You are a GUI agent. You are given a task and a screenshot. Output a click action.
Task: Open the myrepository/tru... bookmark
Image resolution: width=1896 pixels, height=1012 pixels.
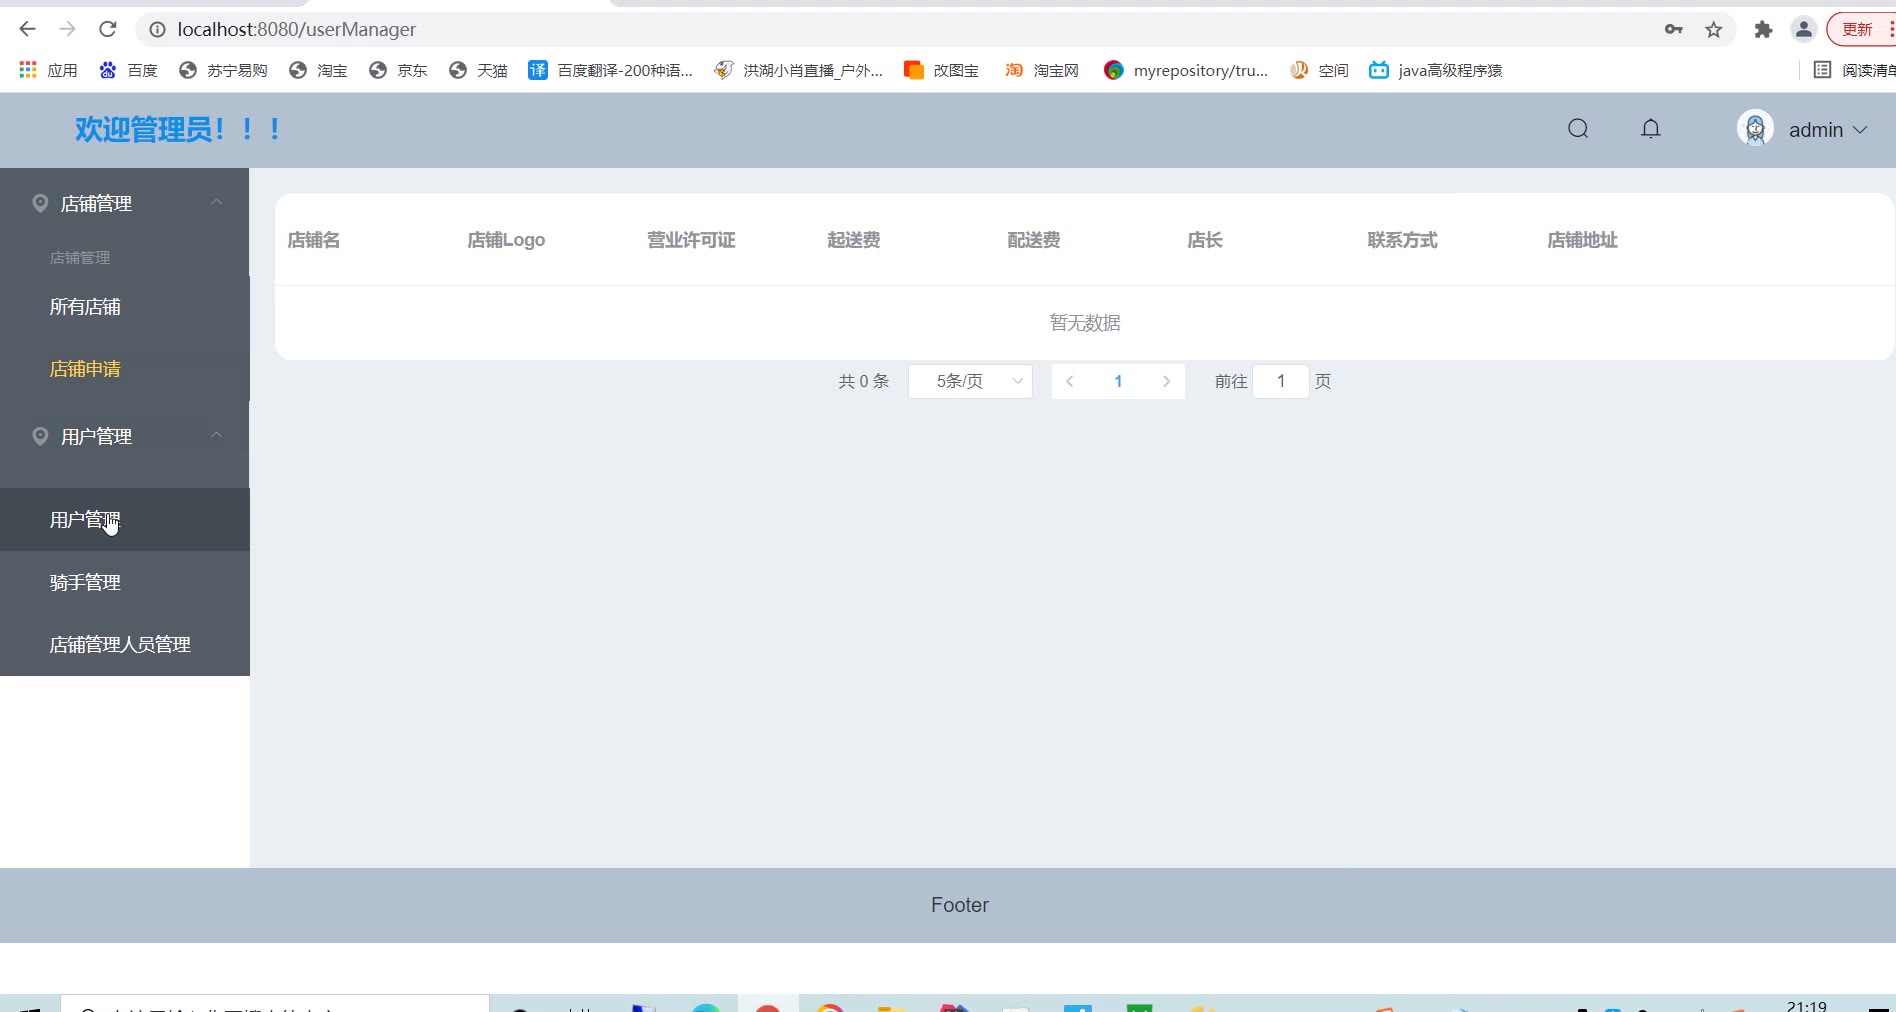tap(1186, 70)
